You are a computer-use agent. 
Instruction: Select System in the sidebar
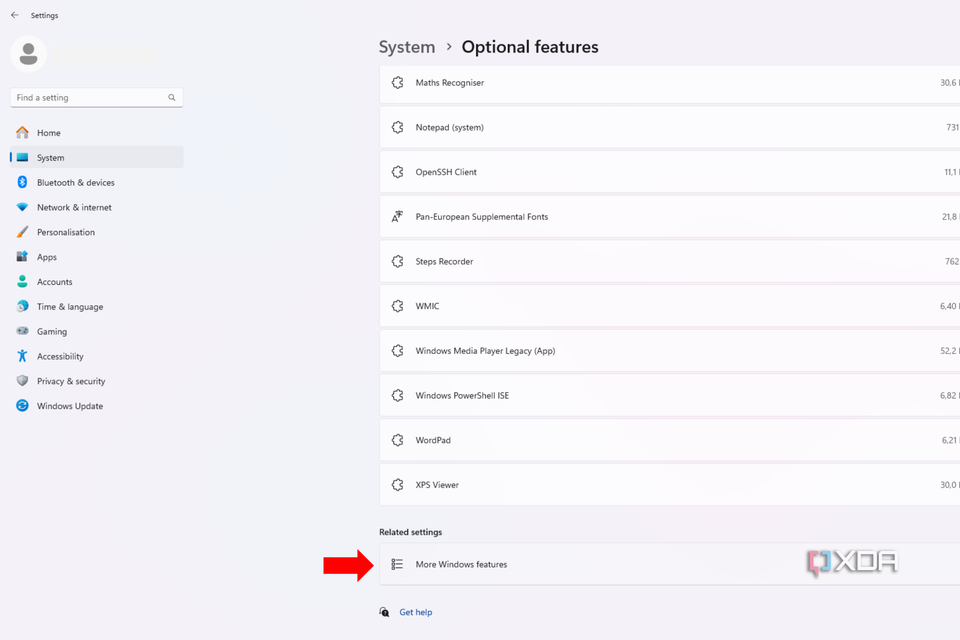(x=97, y=157)
